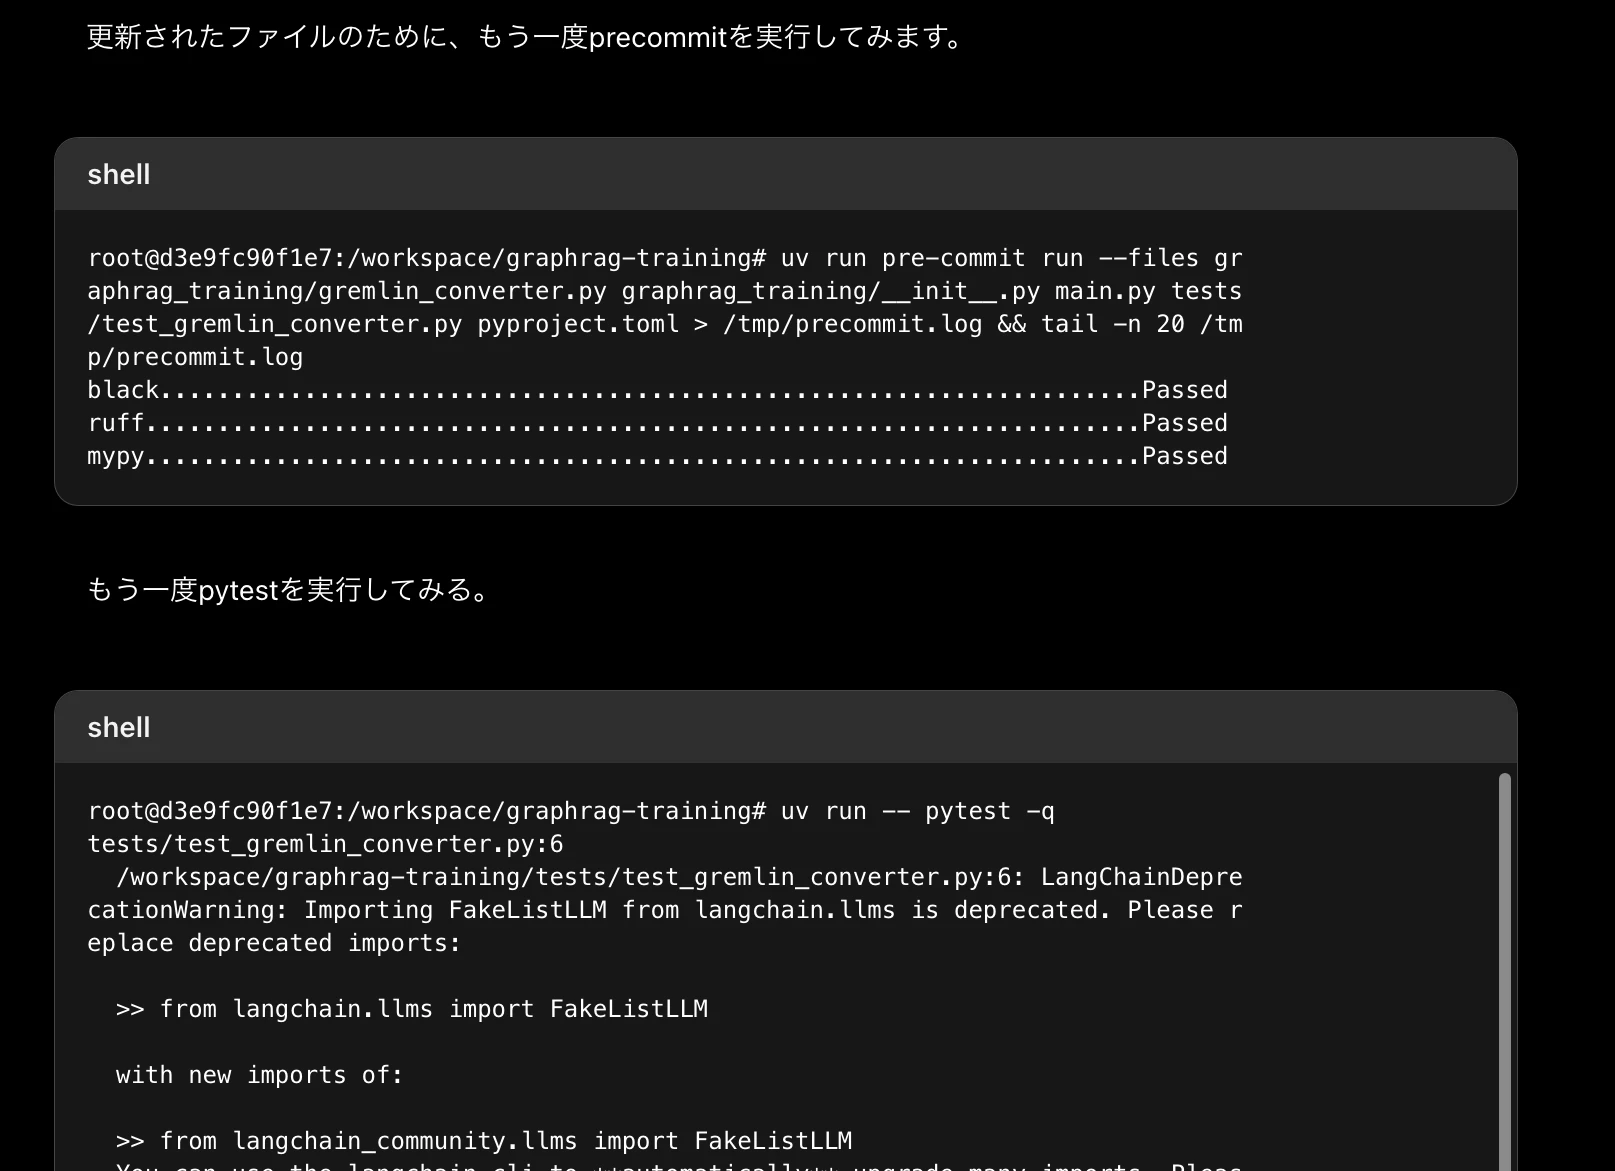
Task: Click the tests/test_gremlin_converter.py:6 line
Action: [x=325, y=844]
